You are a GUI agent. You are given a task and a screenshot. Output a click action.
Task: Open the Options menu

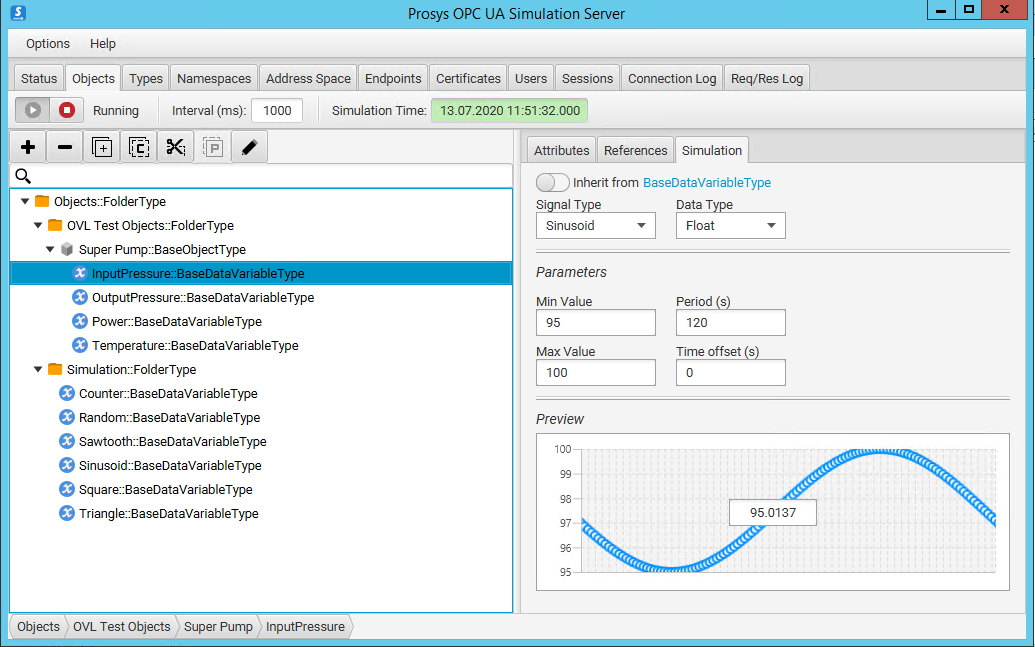pyautogui.click(x=48, y=44)
